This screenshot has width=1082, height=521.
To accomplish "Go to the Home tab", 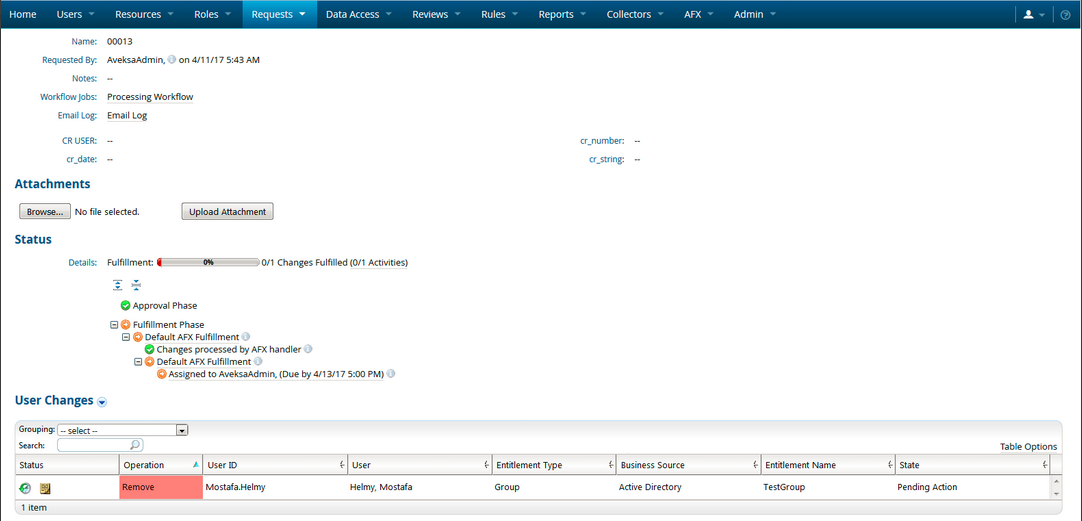I will coord(23,14).
